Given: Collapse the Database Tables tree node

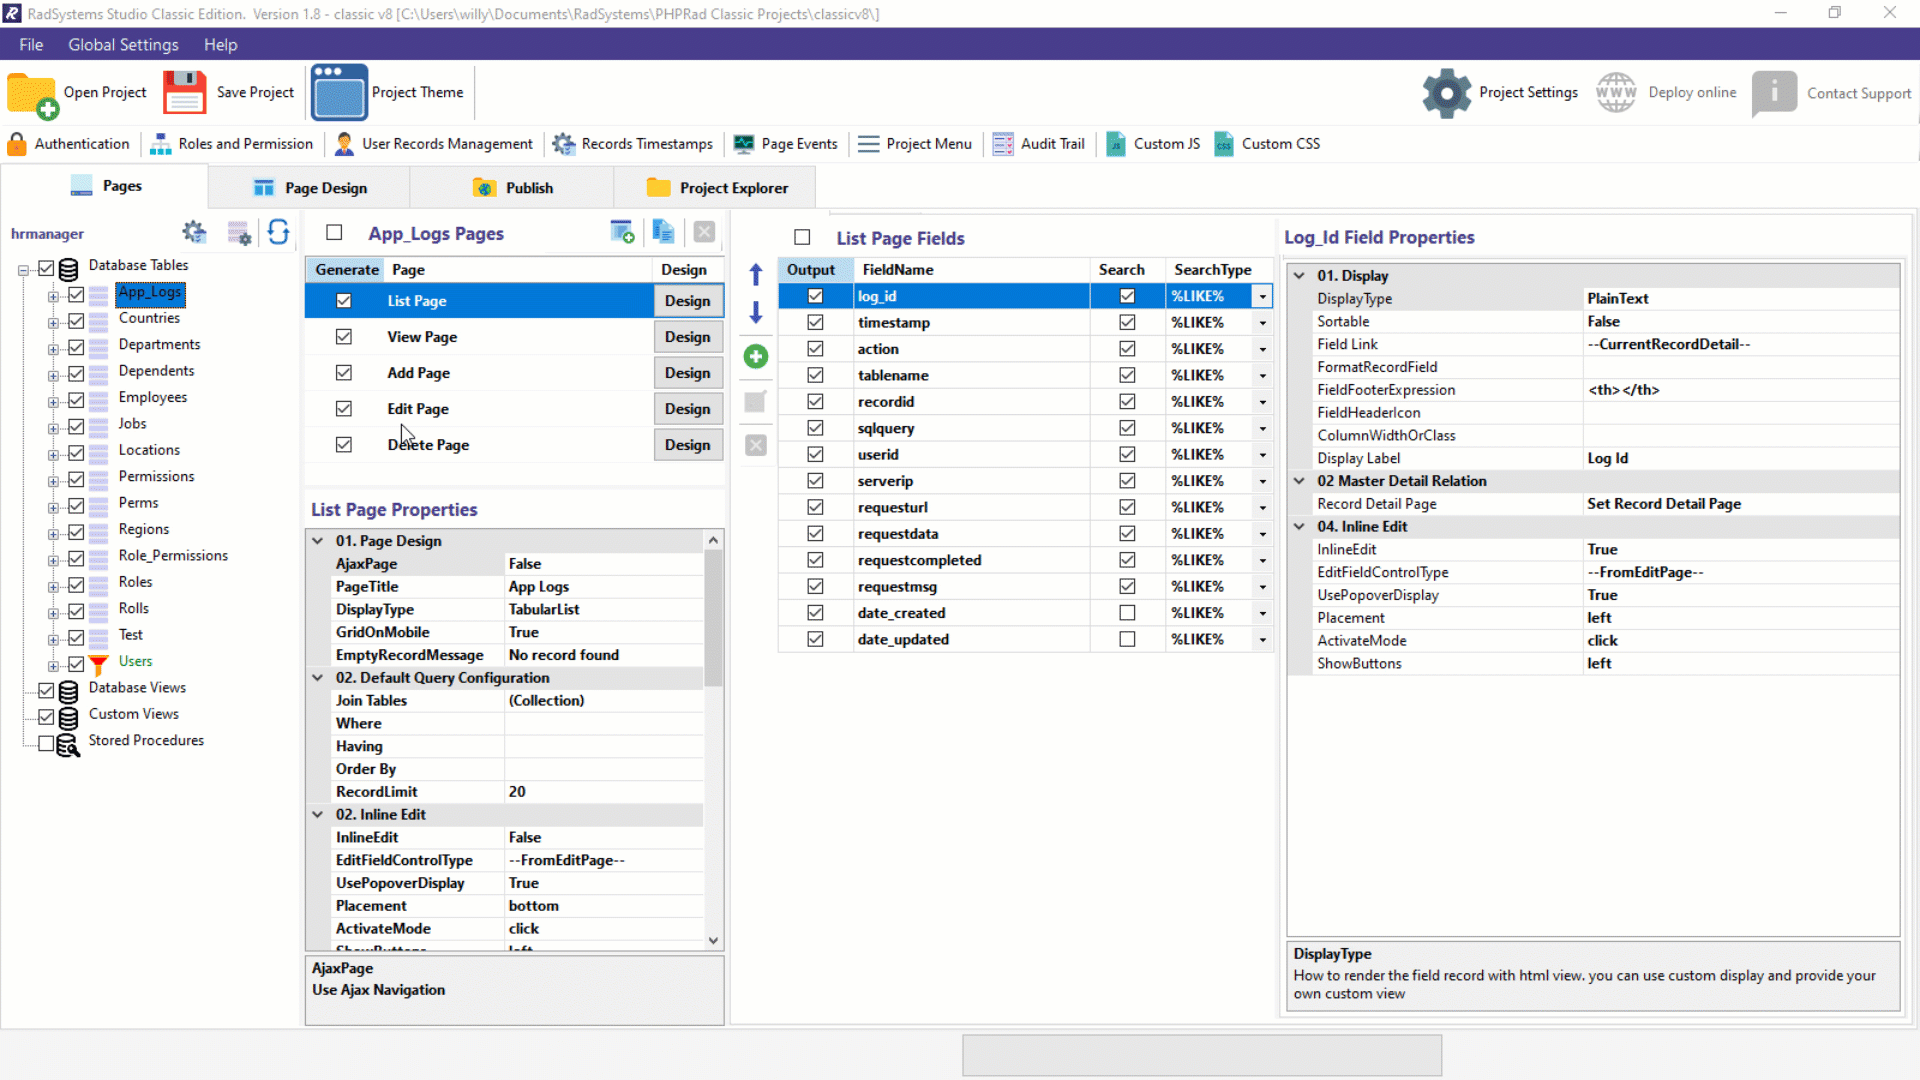Looking at the screenshot, I should pos(23,270).
